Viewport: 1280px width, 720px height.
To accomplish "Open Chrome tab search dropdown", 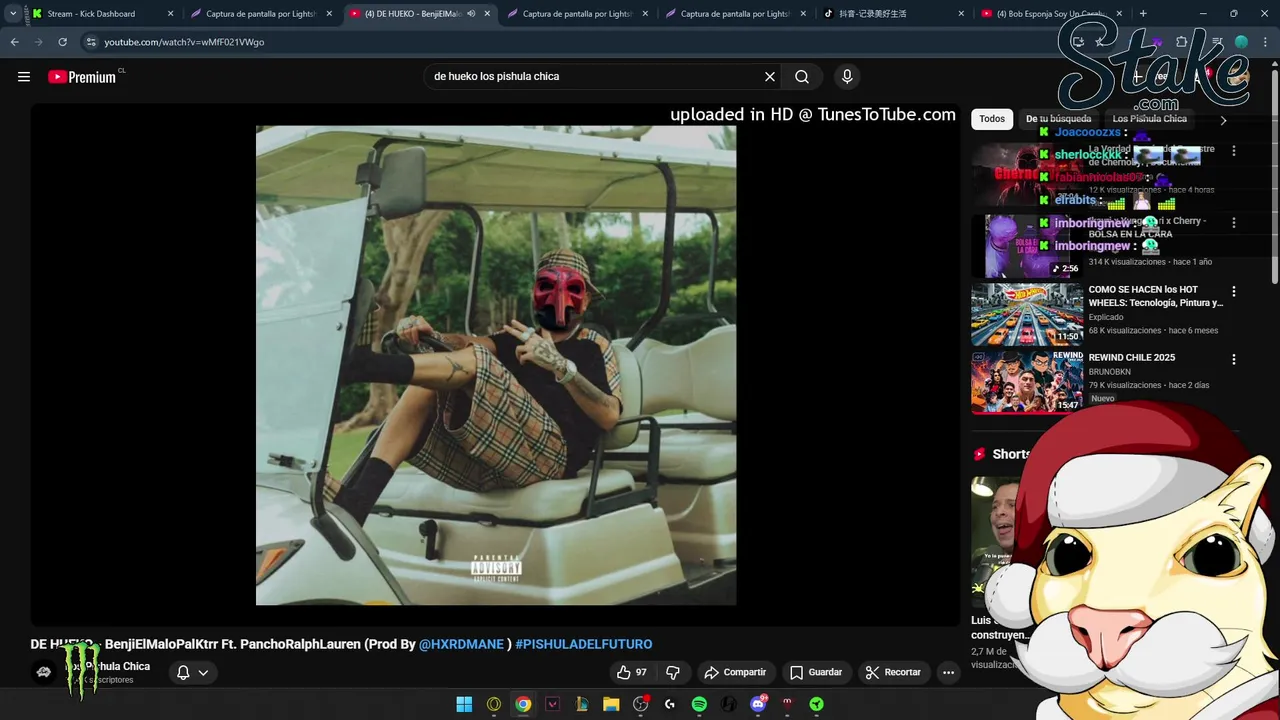I will click(x=13, y=14).
